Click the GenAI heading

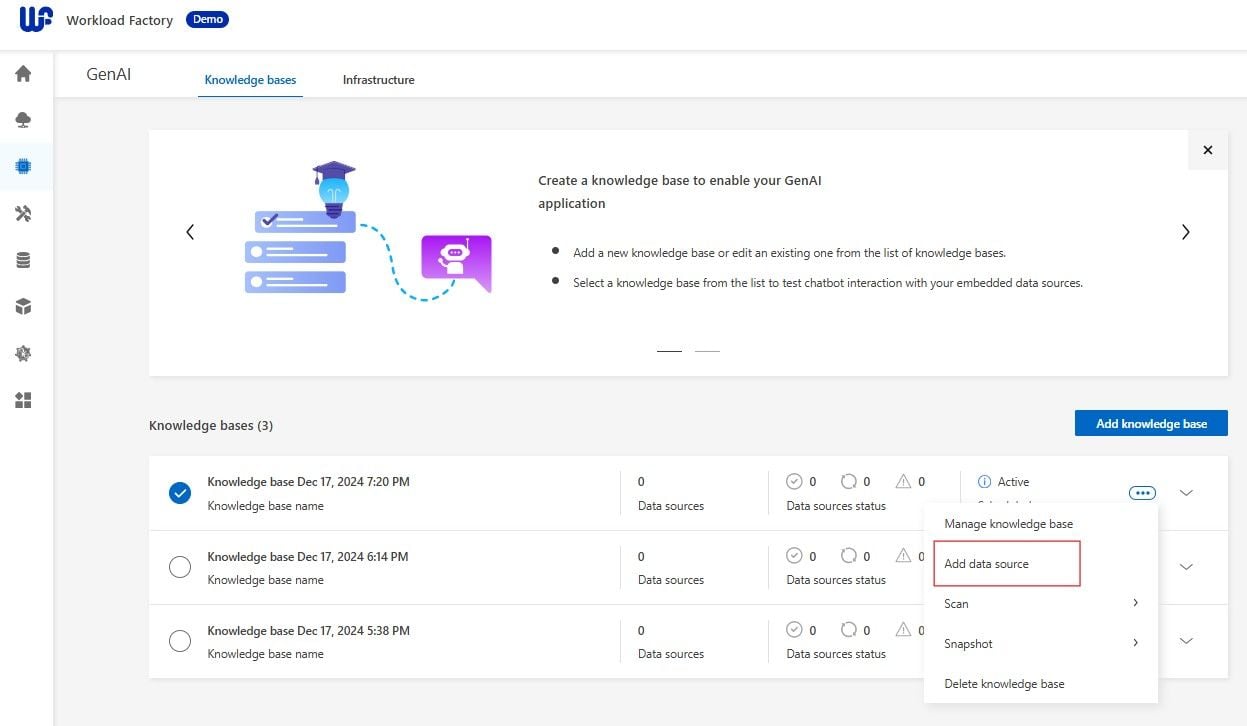point(109,75)
